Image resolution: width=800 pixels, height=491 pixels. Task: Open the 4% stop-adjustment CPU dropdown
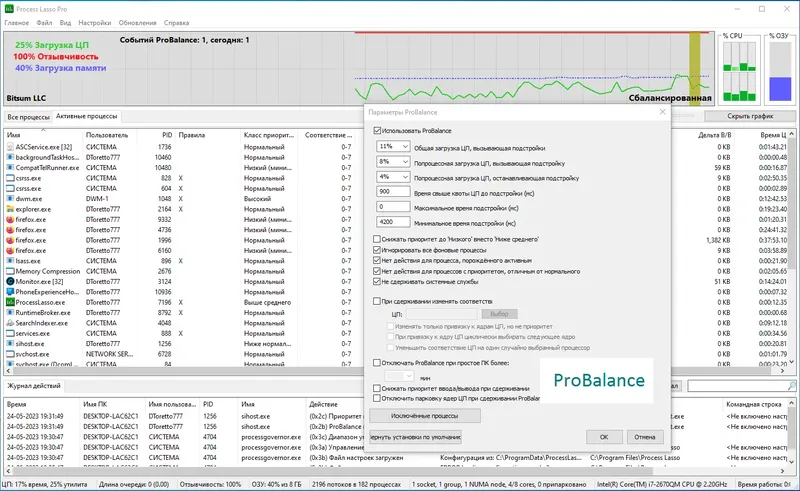393,177
